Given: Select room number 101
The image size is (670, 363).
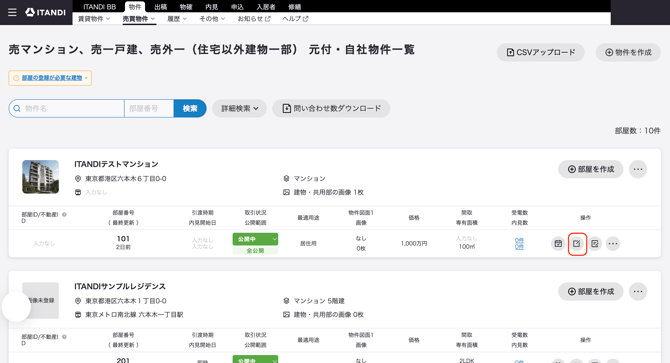Looking at the screenshot, I should coord(123,239).
